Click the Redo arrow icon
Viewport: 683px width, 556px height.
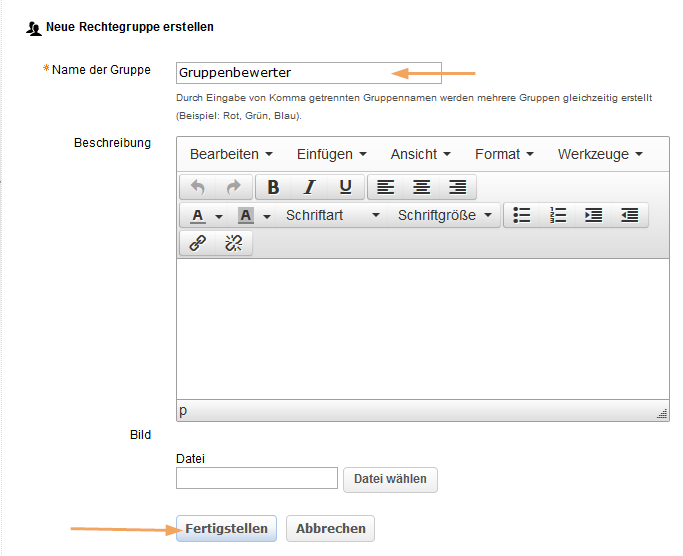[233, 187]
